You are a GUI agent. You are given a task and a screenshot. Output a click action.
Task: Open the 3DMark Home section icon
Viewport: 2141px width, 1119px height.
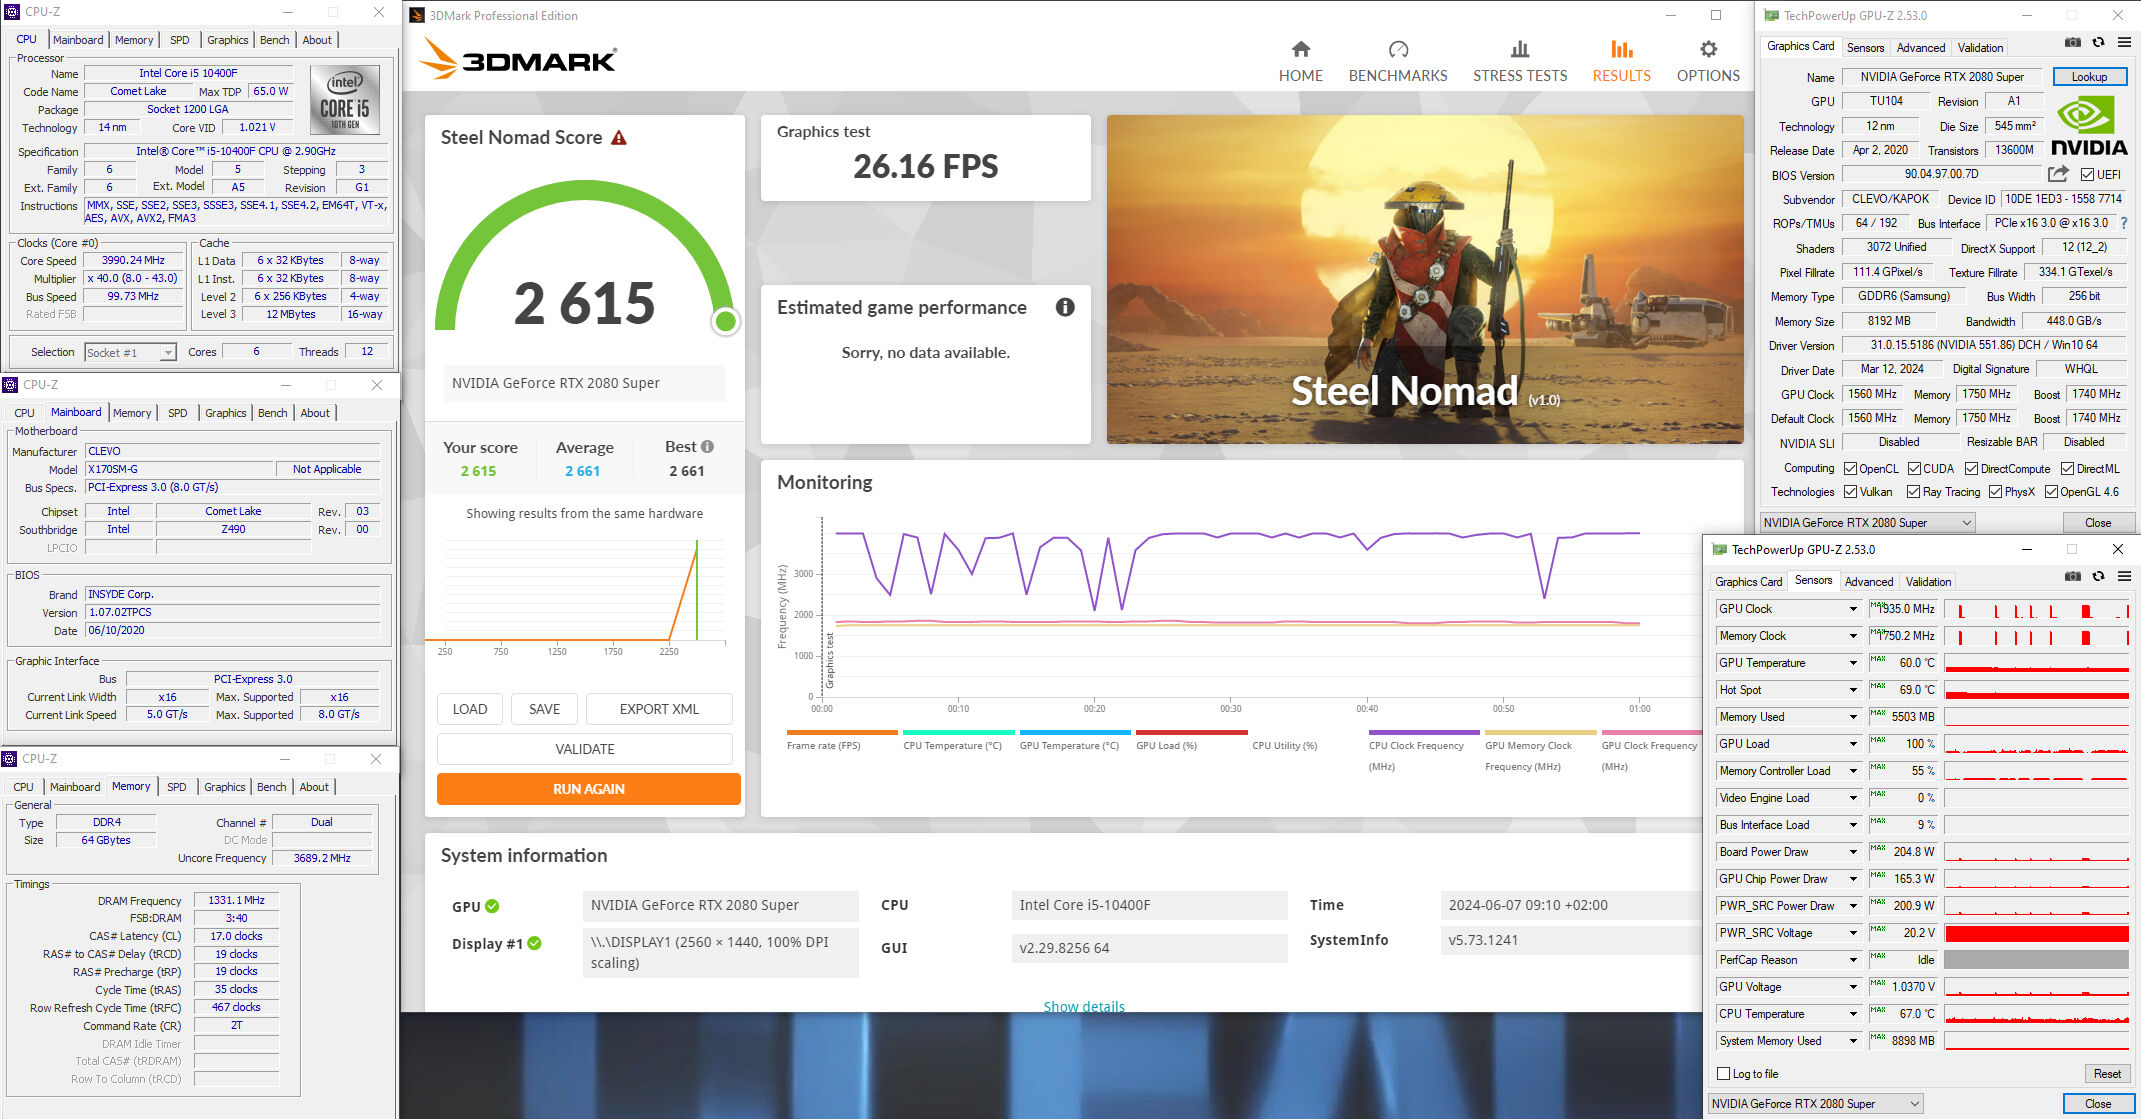pyautogui.click(x=1300, y=50)
